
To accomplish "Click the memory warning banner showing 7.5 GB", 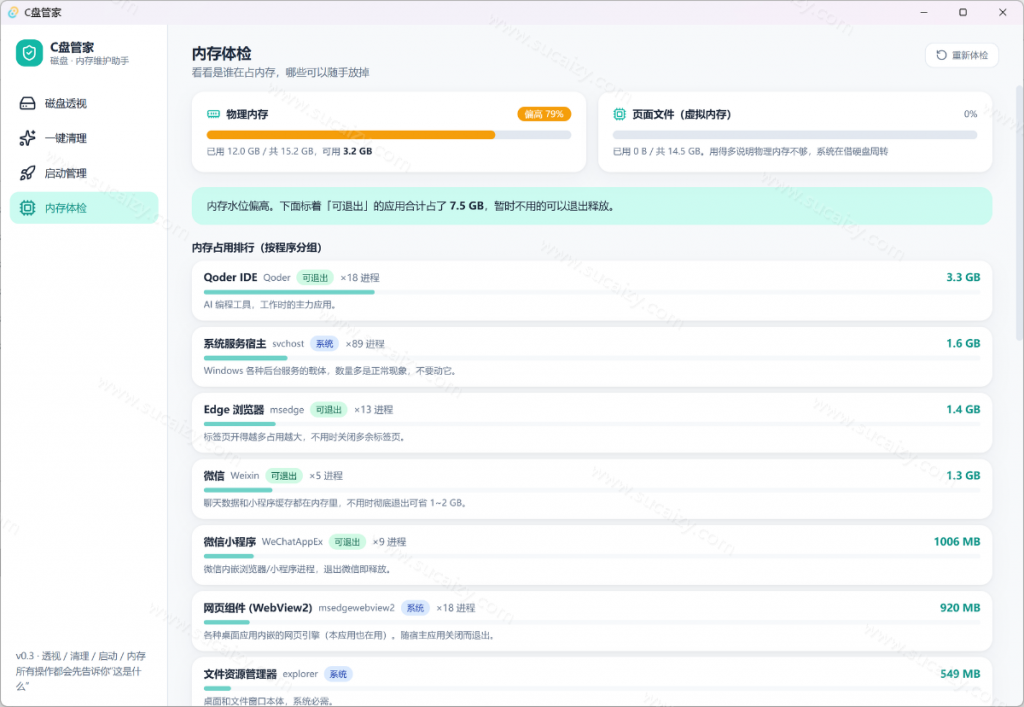I will point(592,206).
